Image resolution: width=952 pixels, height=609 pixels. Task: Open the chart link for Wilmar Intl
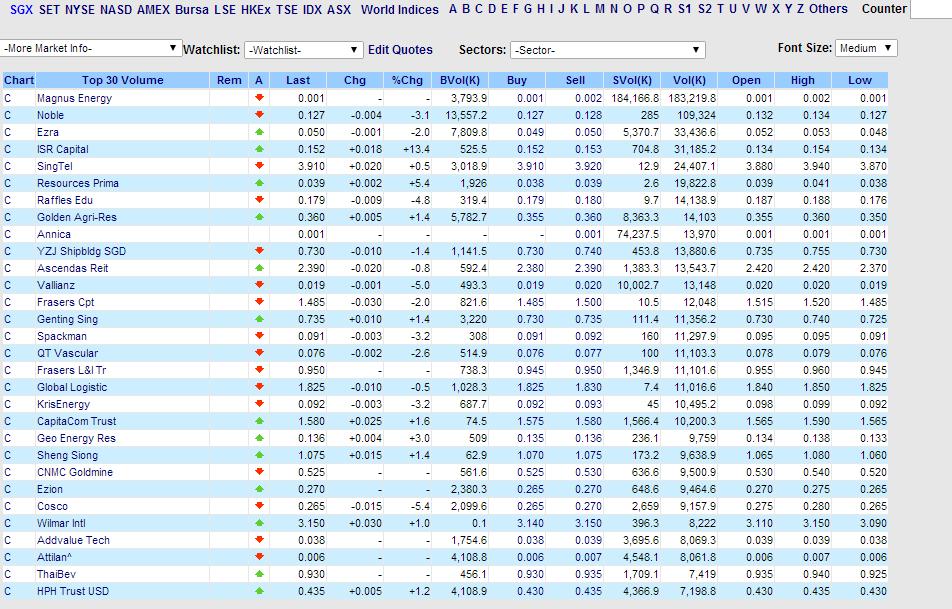pos(8,523)
